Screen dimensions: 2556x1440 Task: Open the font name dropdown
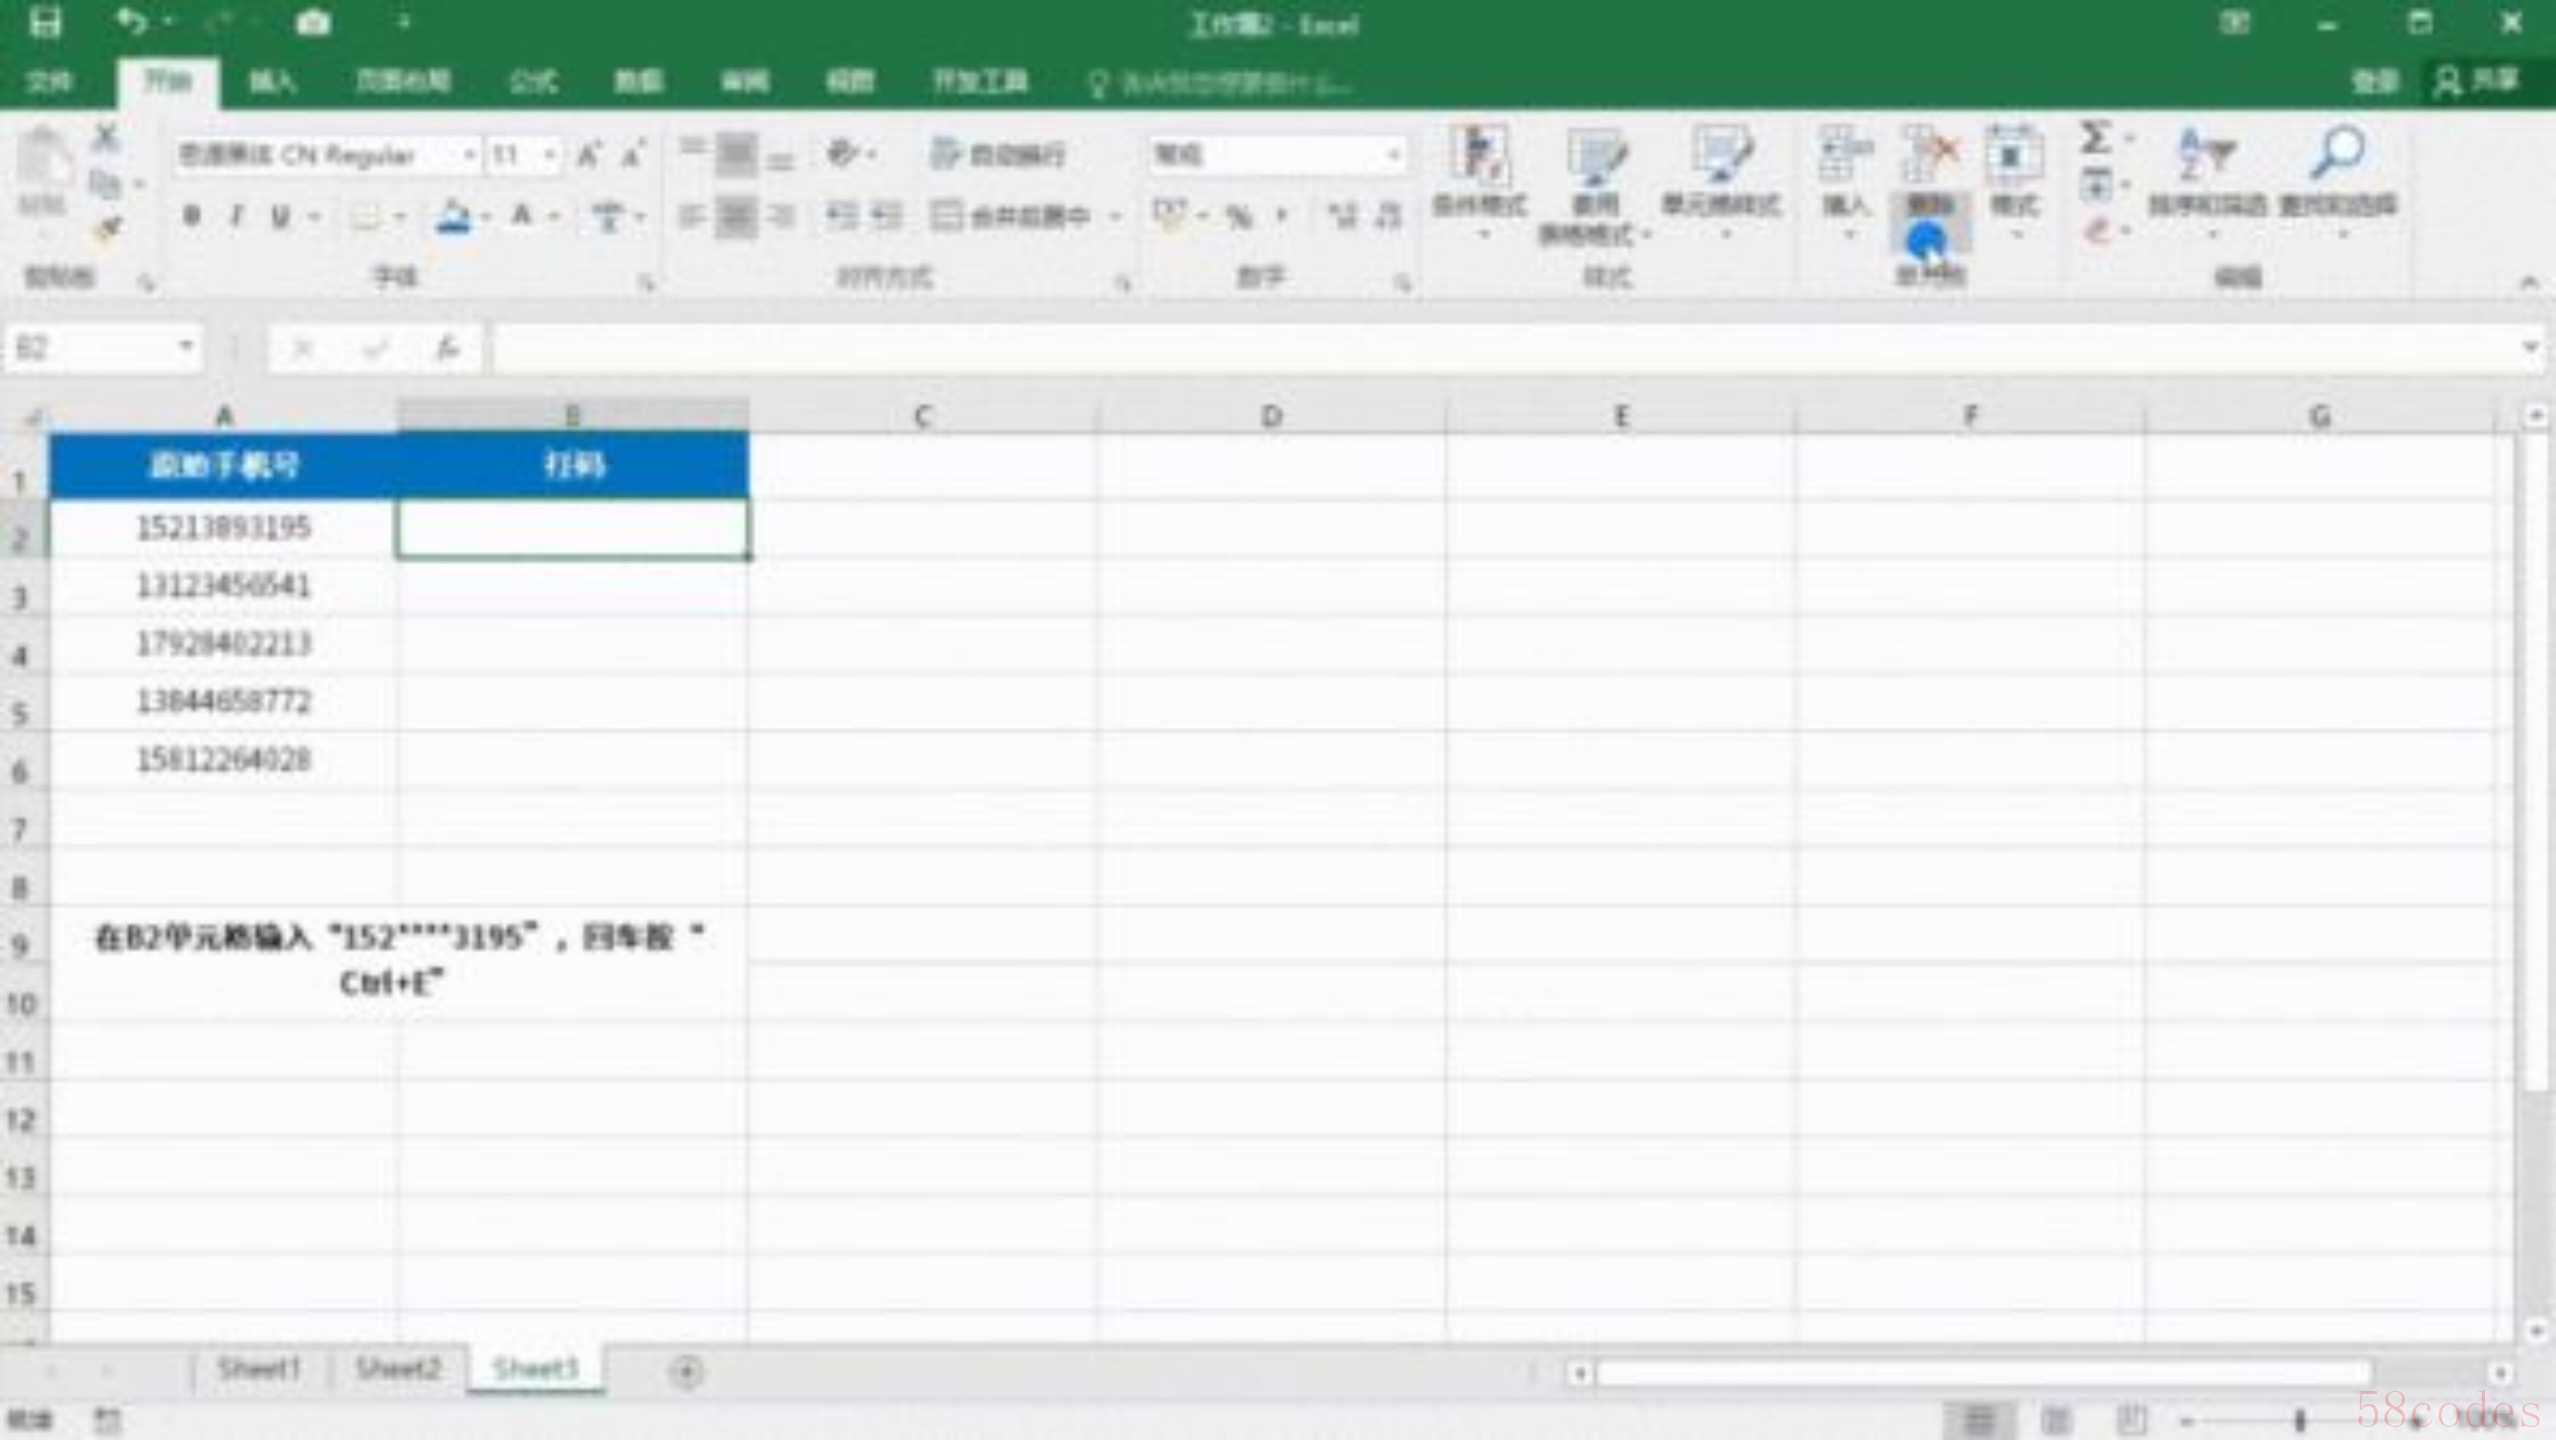[468, 155]
